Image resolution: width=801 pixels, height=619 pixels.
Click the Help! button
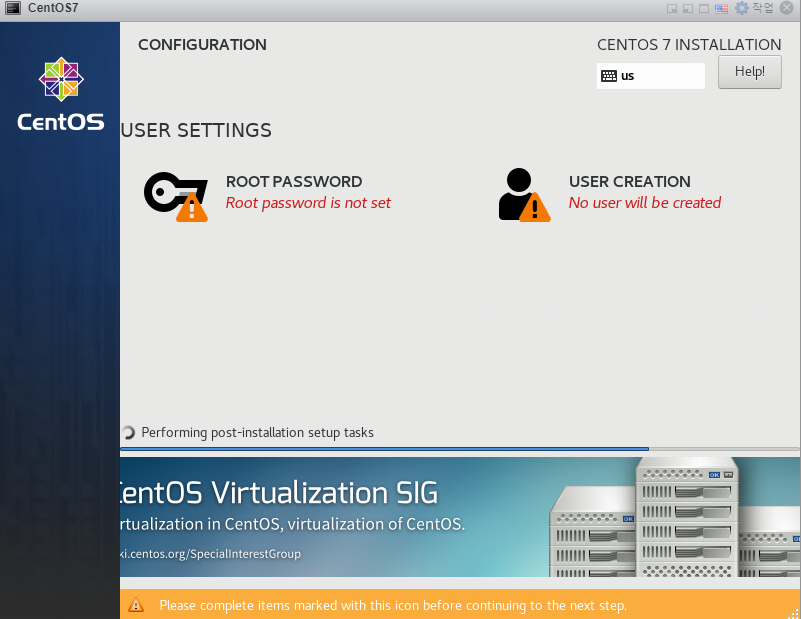click(749, 72)
